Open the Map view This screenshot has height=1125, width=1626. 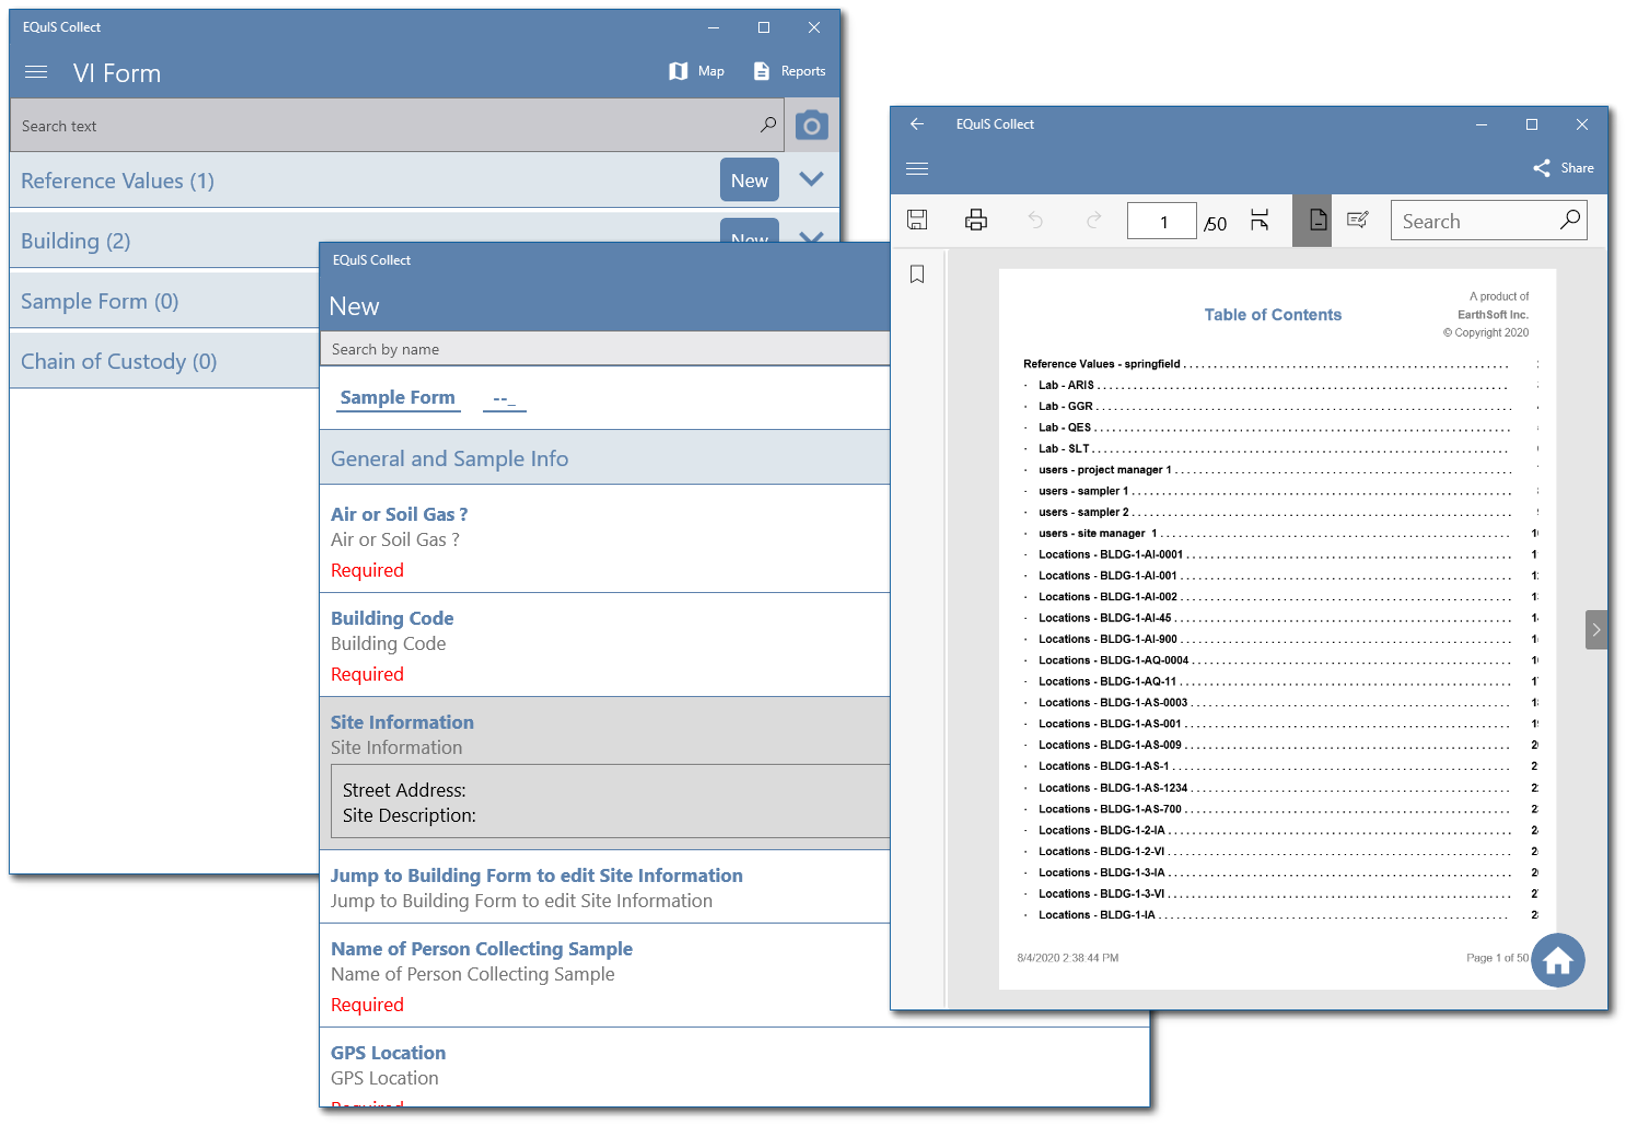[x=697, y=71]
